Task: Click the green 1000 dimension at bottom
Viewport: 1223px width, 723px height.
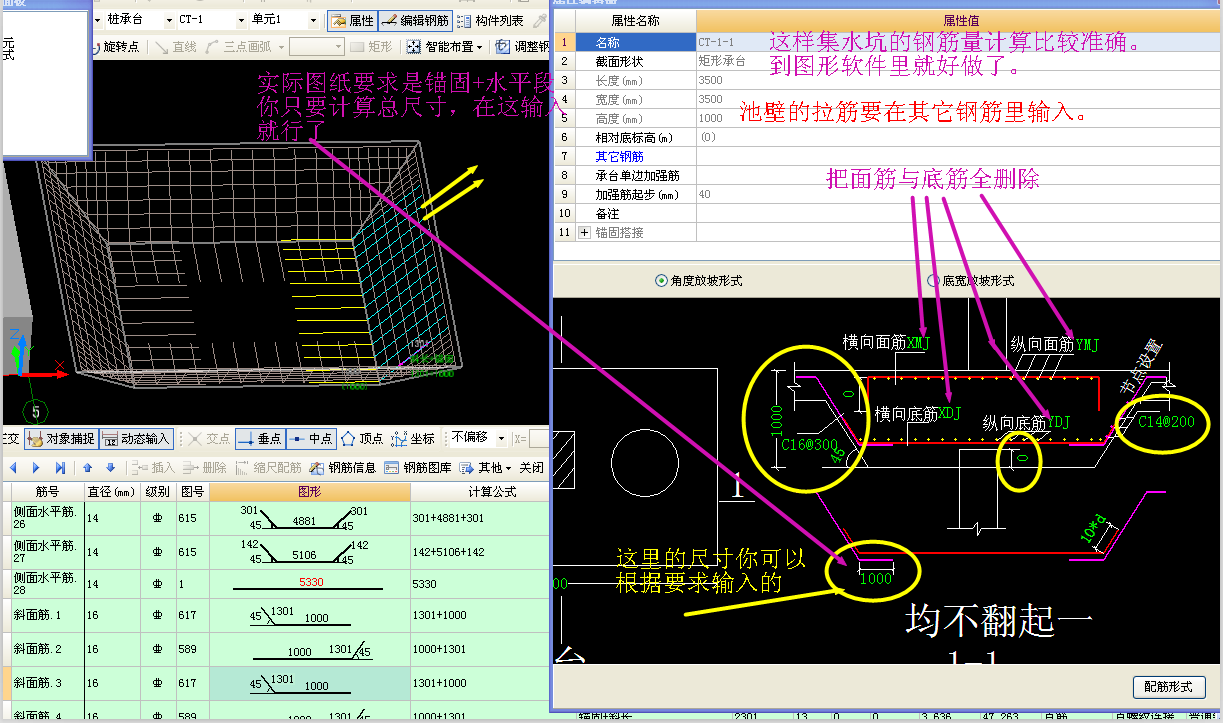Action: pos(876,578)
